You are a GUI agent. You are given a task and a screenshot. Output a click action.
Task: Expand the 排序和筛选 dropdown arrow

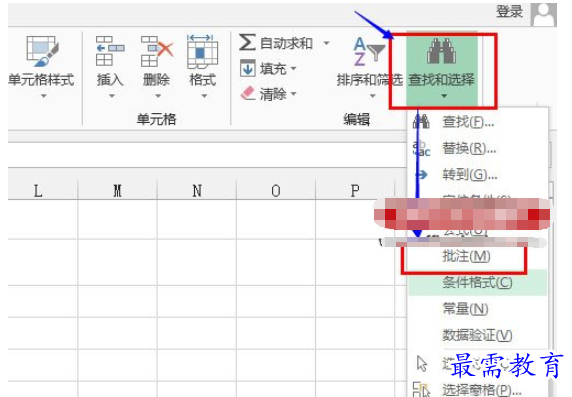coord(372,96)
